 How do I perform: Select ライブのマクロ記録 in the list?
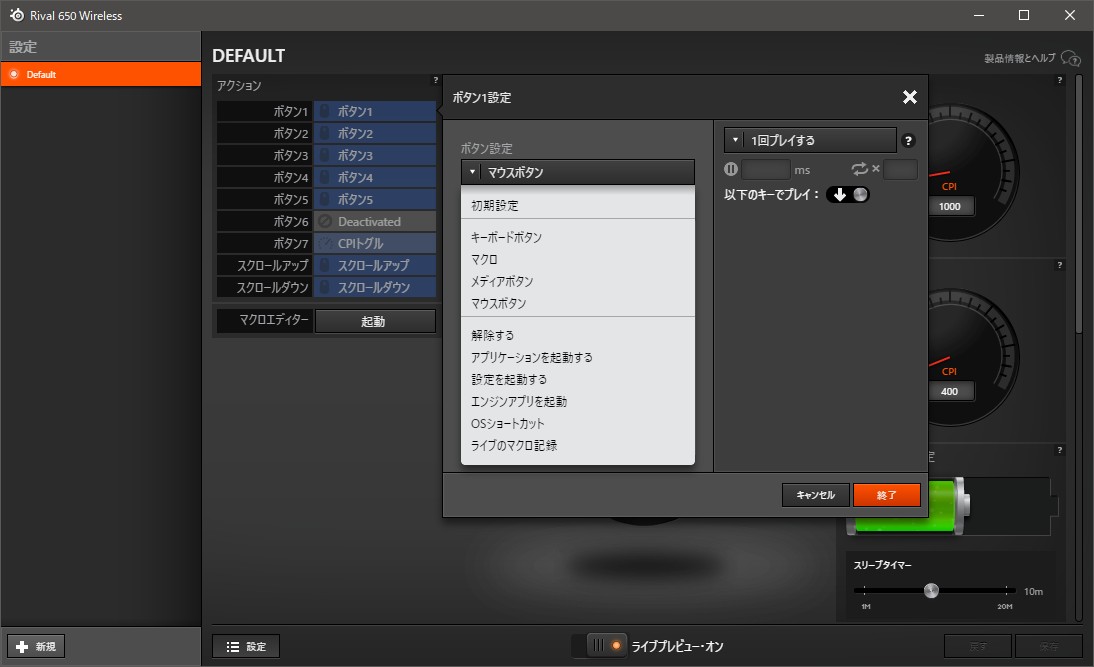tap(578, 445)
